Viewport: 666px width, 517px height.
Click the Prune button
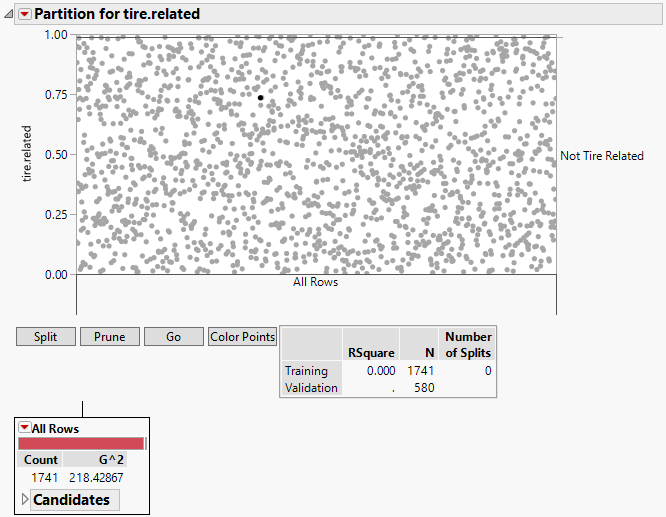[110, 336]
